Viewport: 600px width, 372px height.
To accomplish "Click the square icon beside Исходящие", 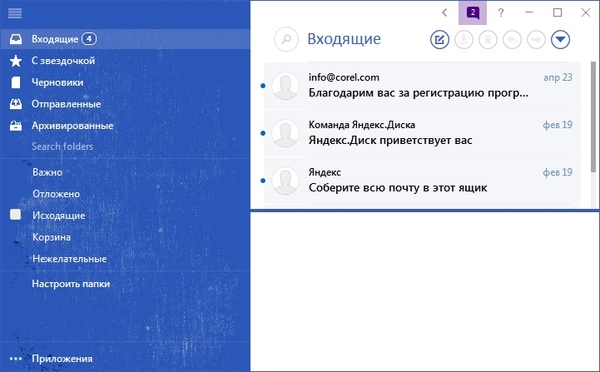I will point(15,214).
